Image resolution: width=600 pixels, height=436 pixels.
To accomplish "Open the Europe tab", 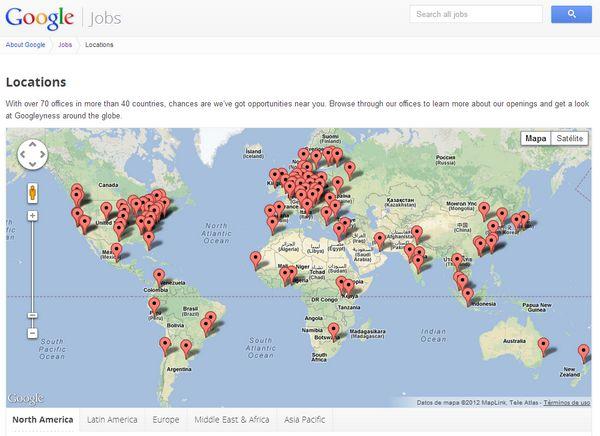I will pos(166,420).
